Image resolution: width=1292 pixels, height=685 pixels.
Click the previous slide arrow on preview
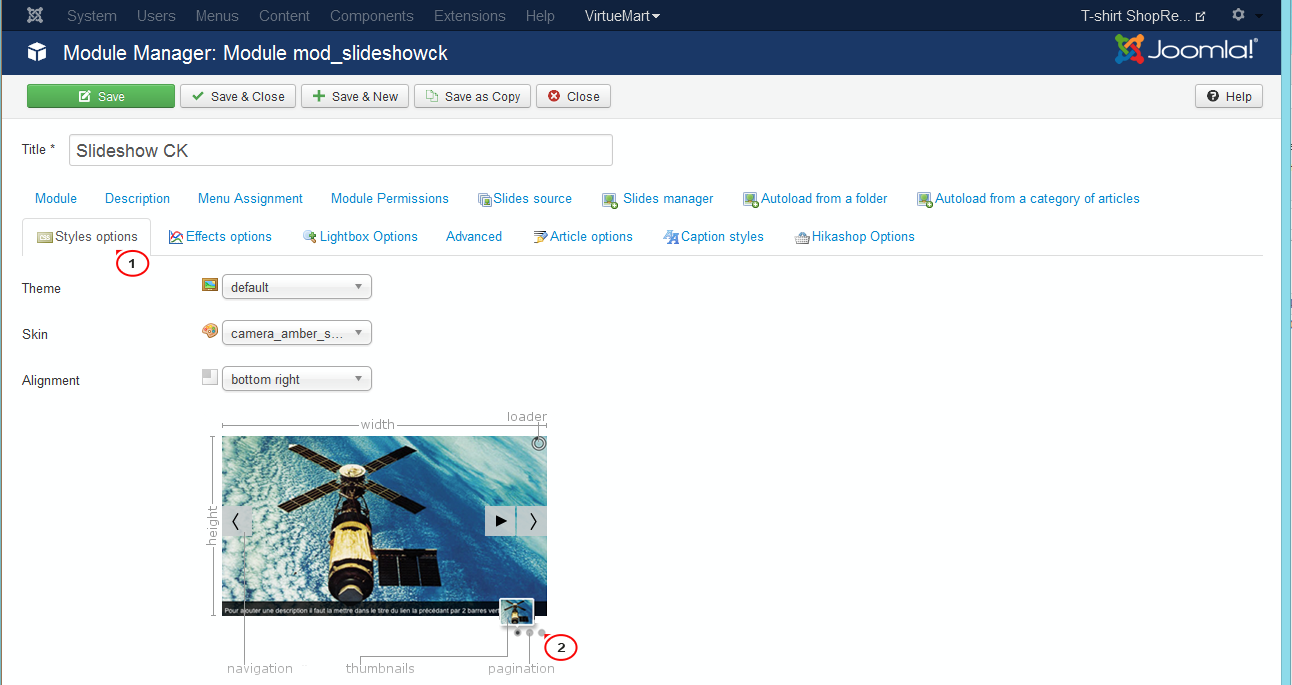click(236, 521)
